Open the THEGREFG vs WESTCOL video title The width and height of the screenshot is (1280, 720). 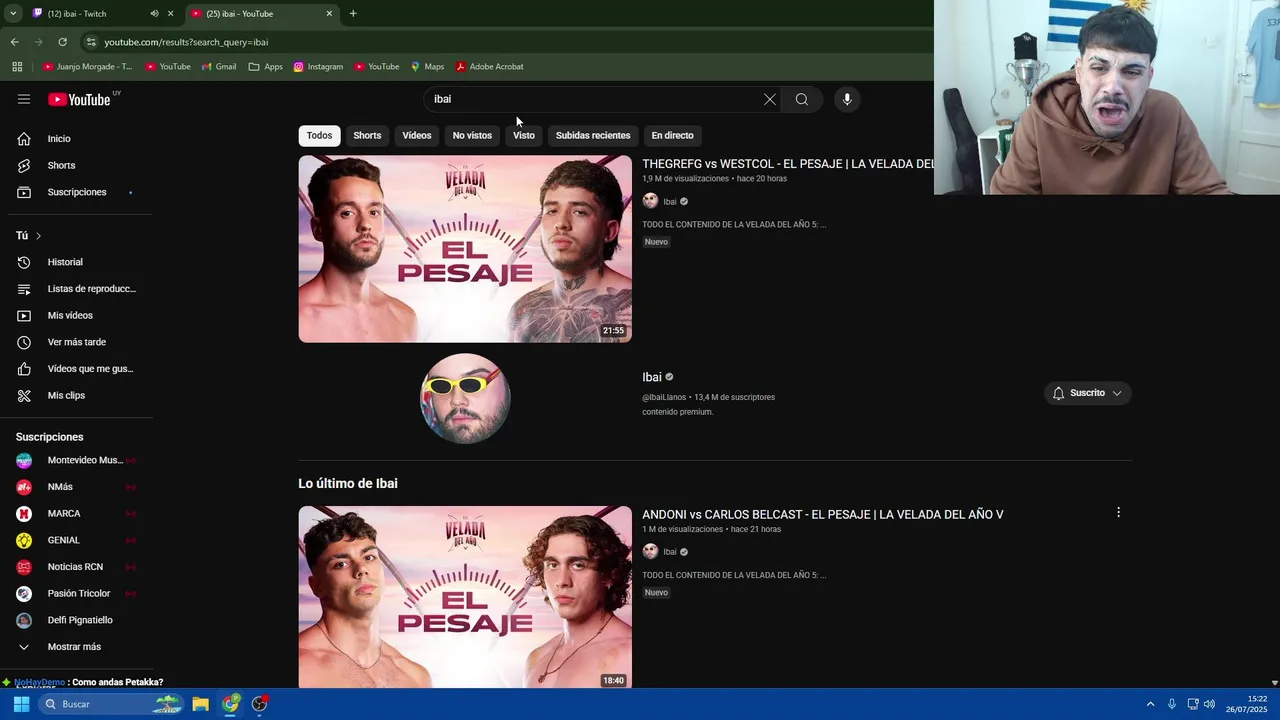click(788, 164)
